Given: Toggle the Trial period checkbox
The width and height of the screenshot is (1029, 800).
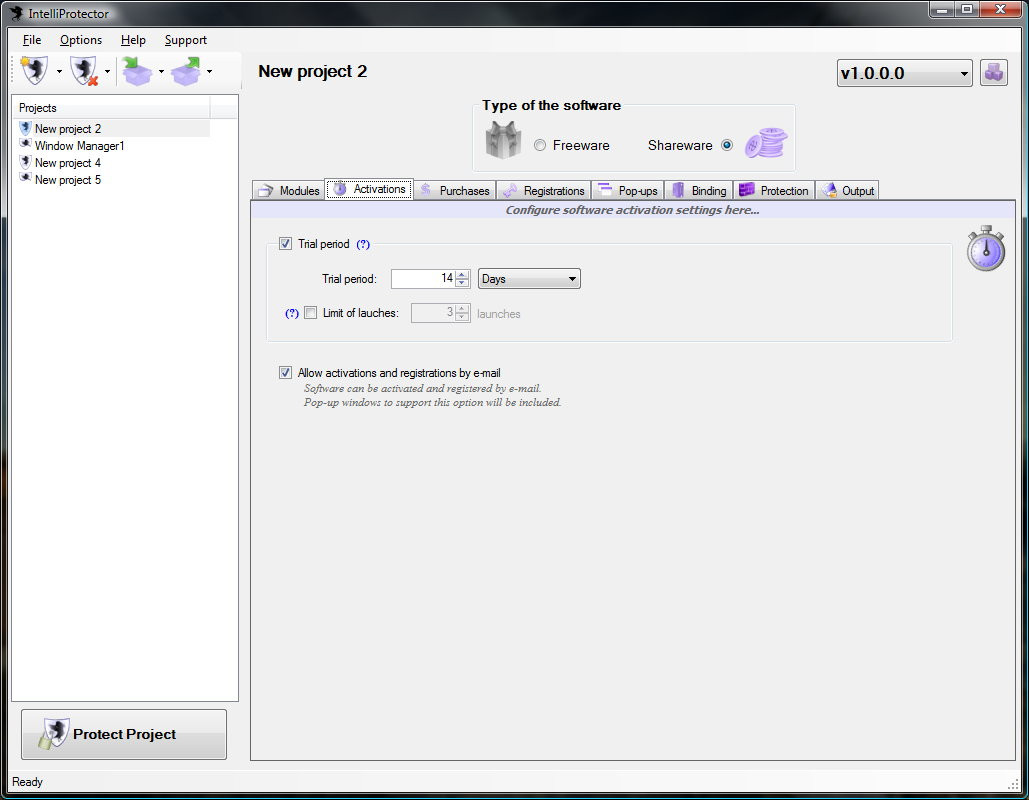Looking at the screenshot, I should 285,244.
